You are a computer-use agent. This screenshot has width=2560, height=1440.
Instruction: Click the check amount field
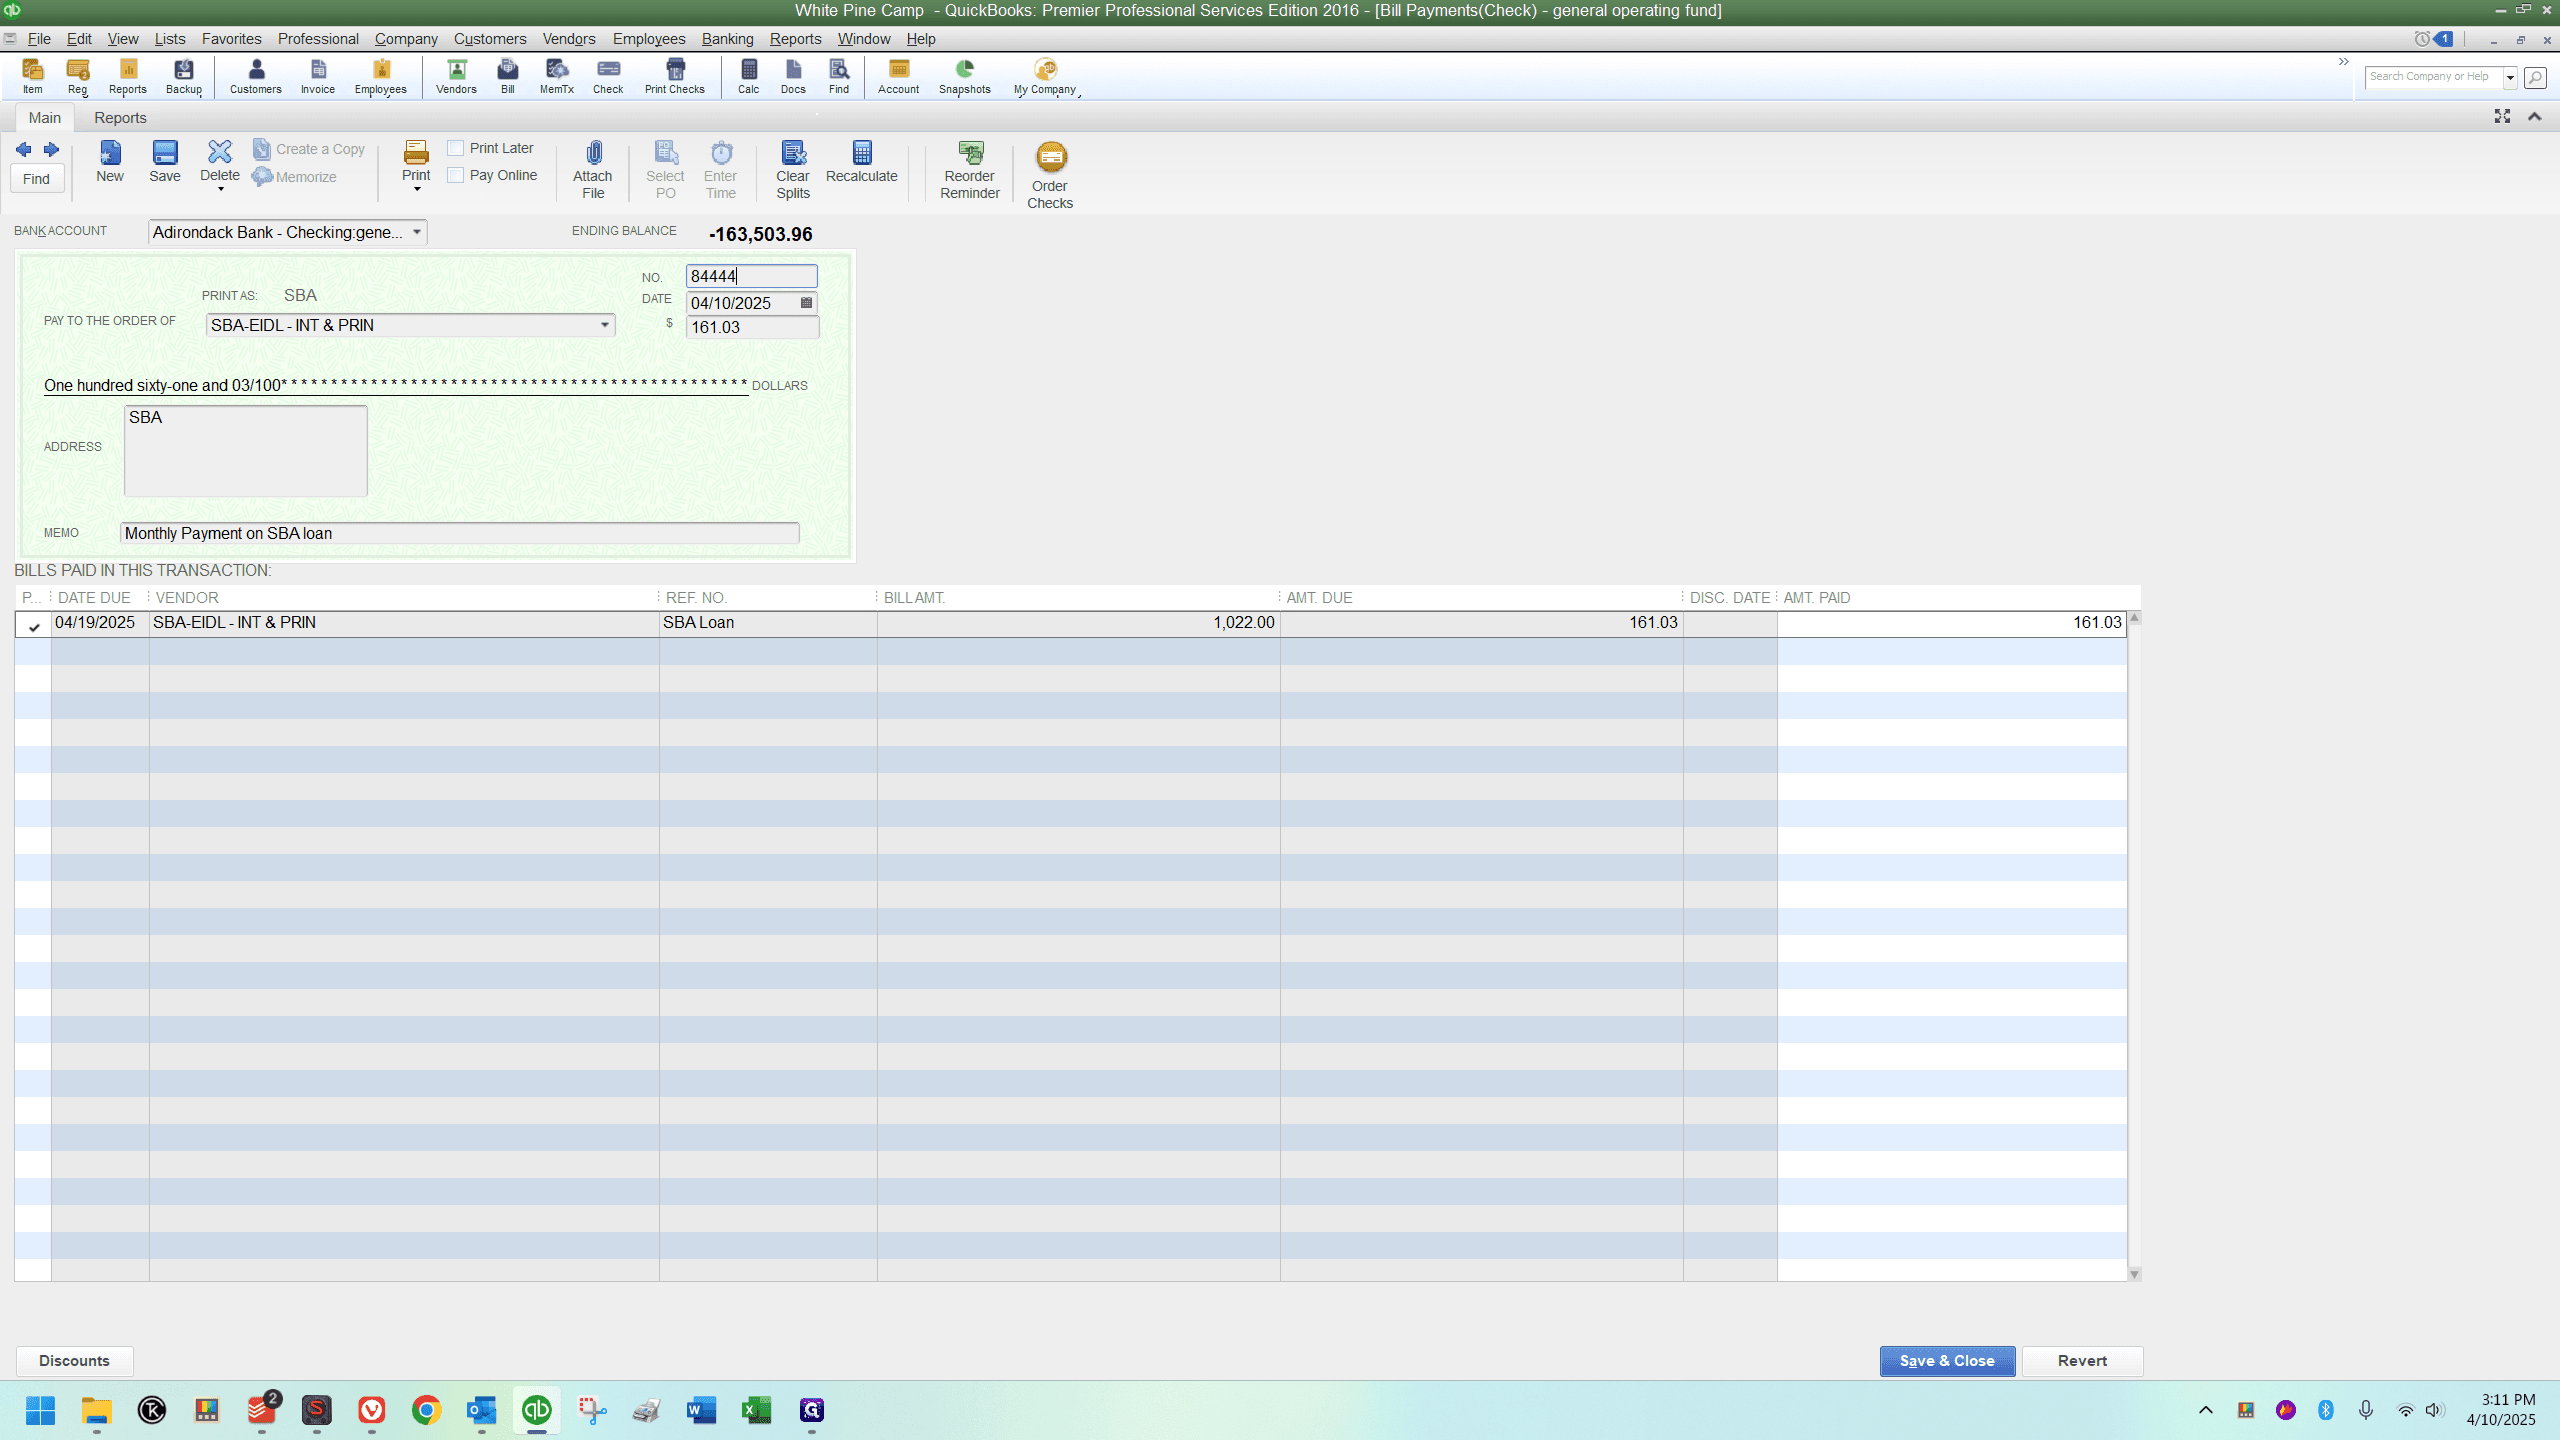[x=752, y=327]
